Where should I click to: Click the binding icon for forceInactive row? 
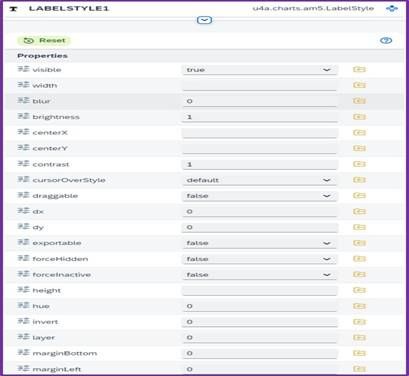(359, 274)
